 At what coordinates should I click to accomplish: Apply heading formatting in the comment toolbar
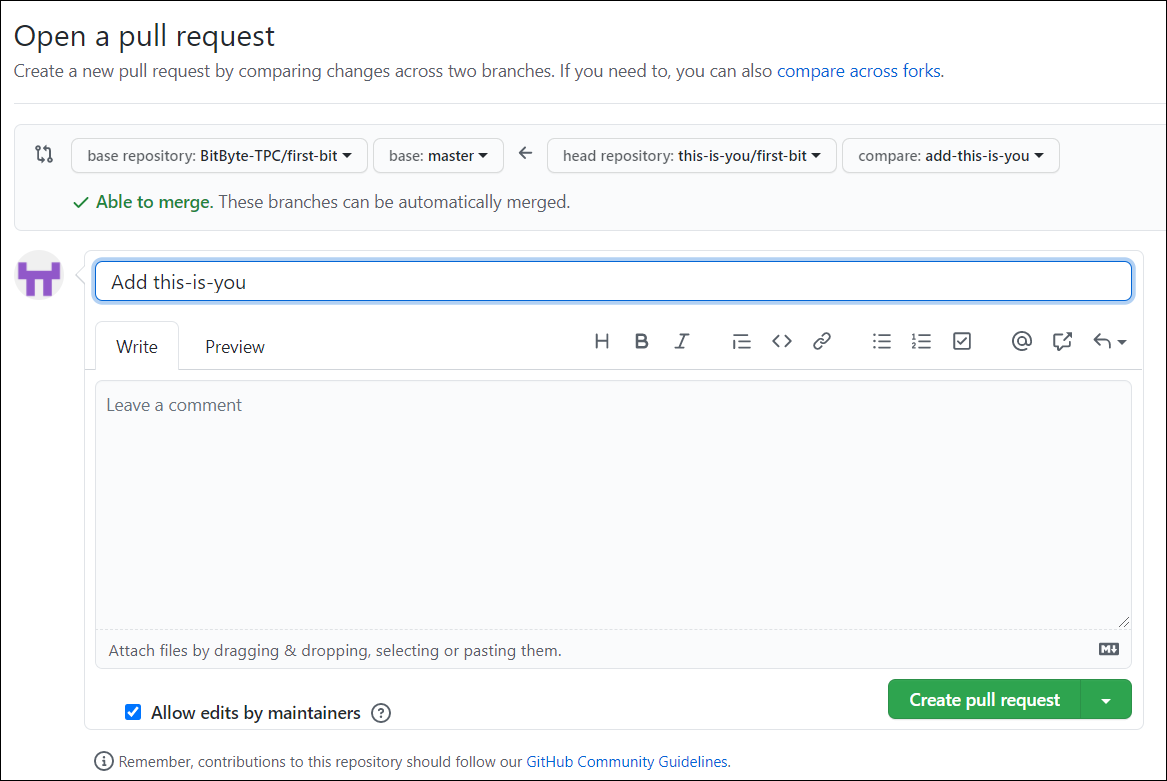(x=601, y=341)
